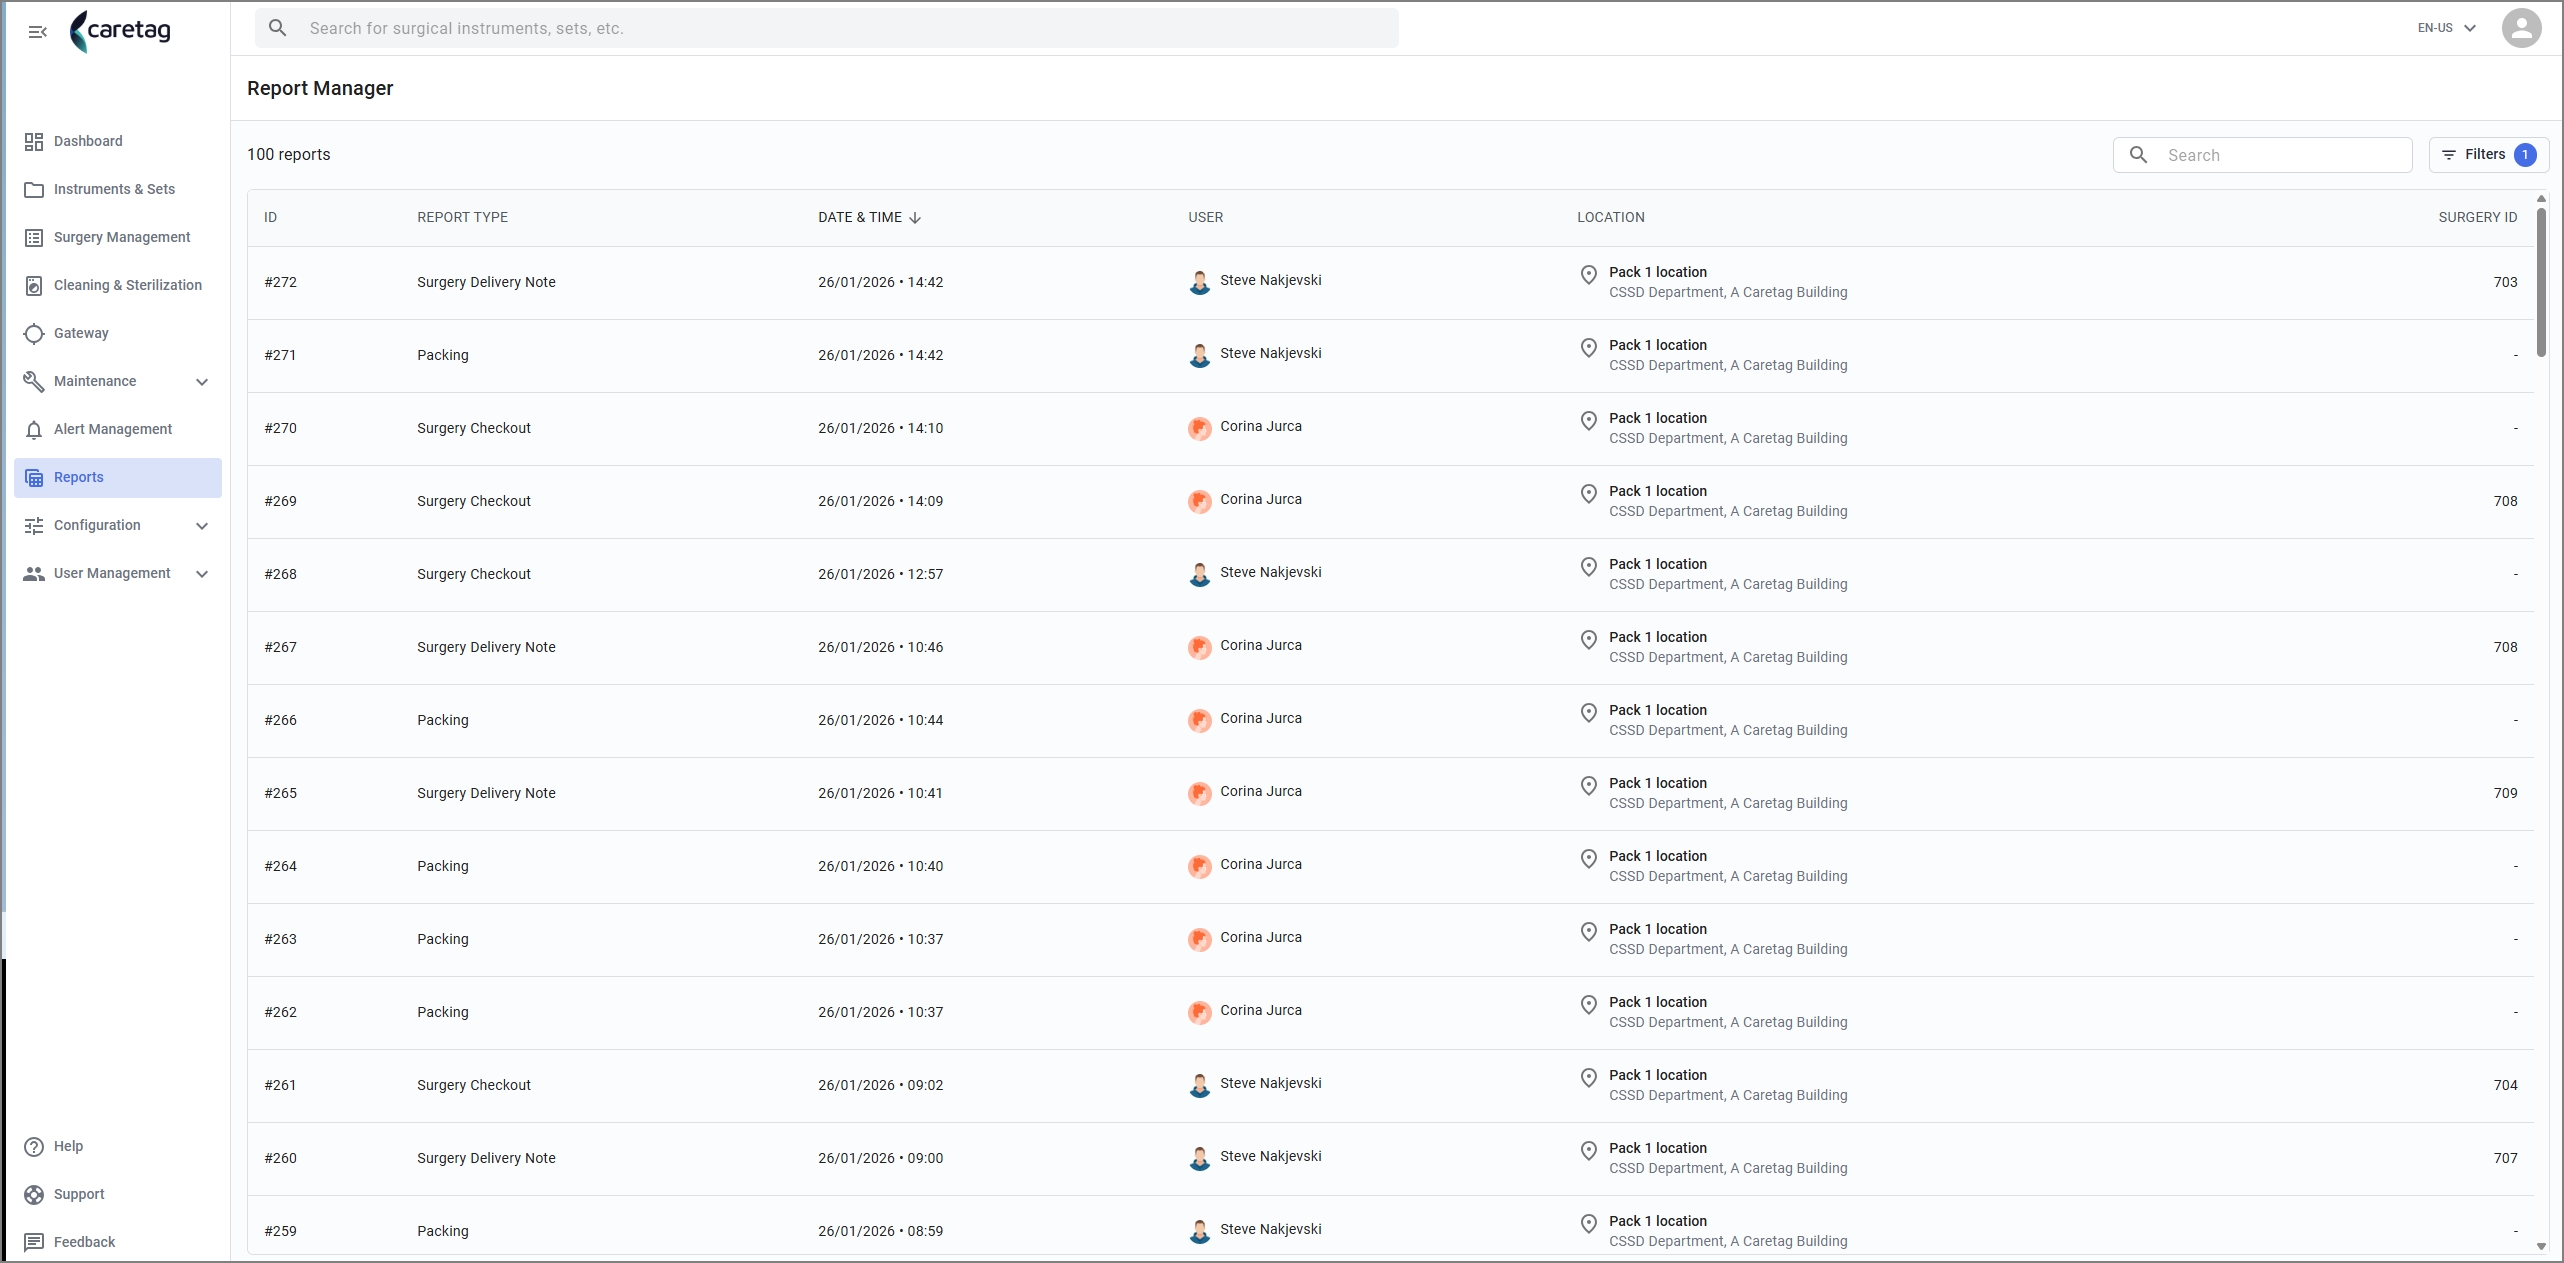
Task: Sort by the Report Type column header
Action: tap(462, 218)
